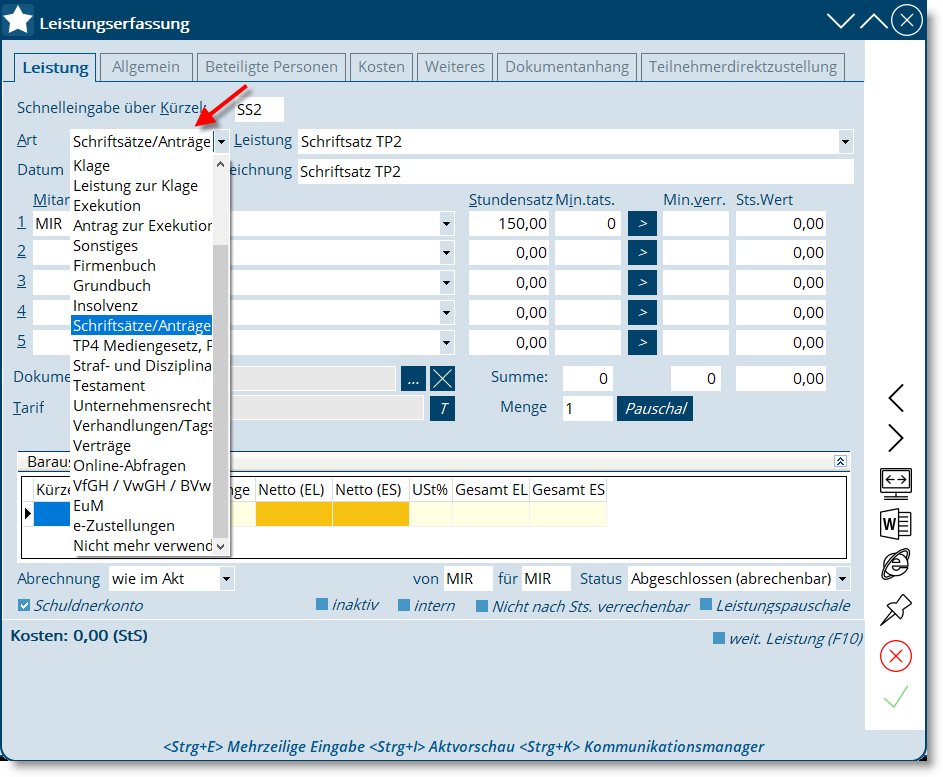Toggle the Schuldnerkonto checkbox
The width and height of the screenshot is (943, 777).
click(x=24, y=606)
